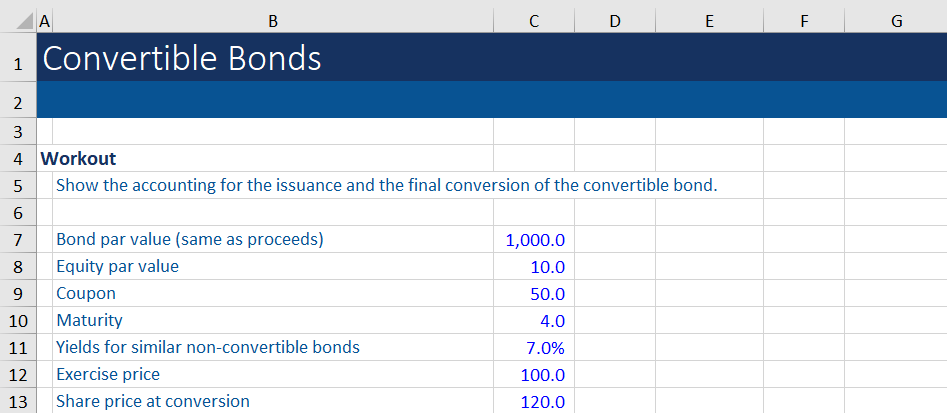Select column B header
This screenshot has height=413, width=947.
tap(273, 20)
